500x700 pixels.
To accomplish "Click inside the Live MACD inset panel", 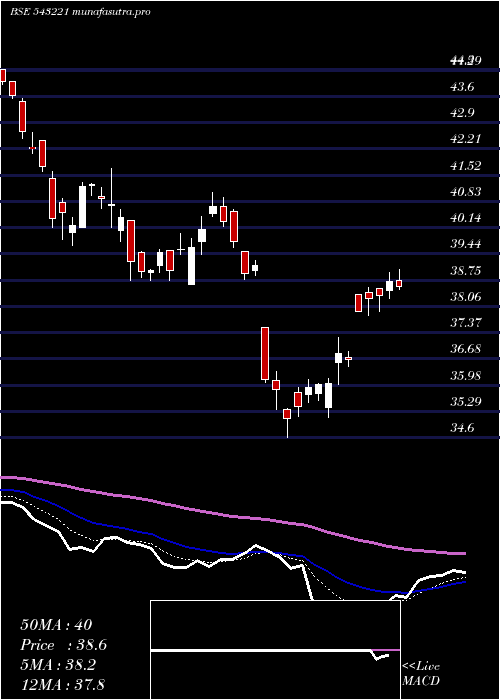I will click(x=275, y=650).
